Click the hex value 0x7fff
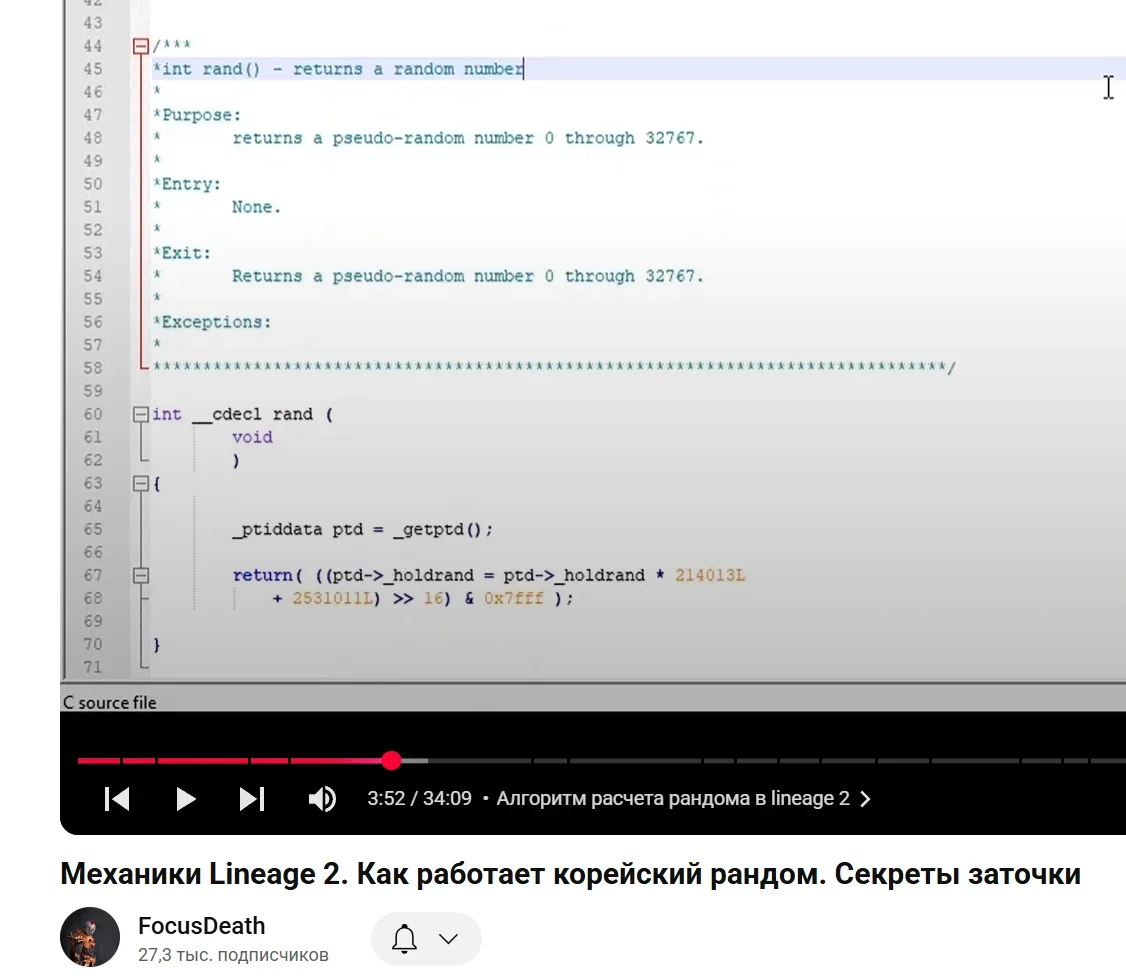Viewport: 1126px width, 980px height. 513,598
